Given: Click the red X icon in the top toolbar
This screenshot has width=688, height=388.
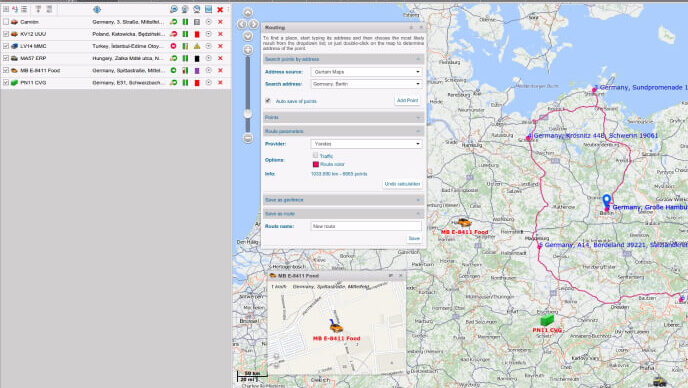Looking at the screenshot, I should click(x=220, y=9).
